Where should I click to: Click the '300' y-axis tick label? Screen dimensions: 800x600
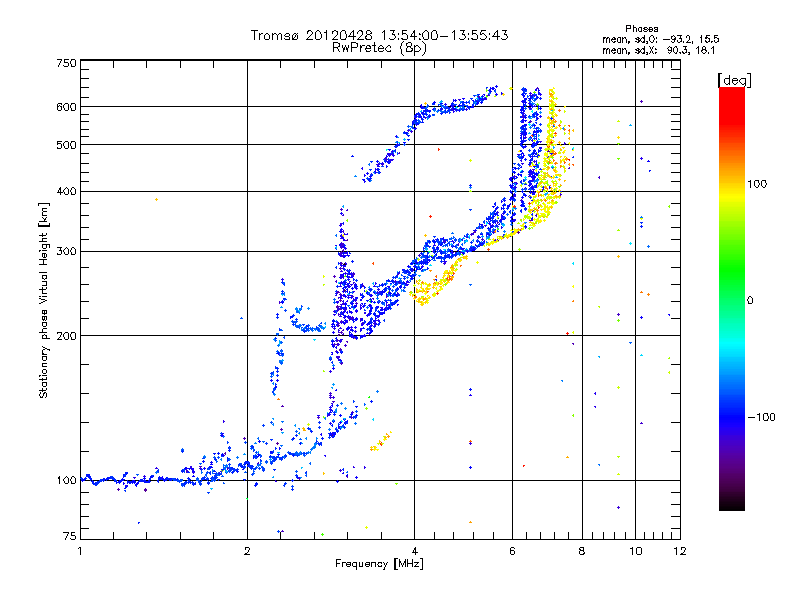pyautogui.click(x=67, y=252)
